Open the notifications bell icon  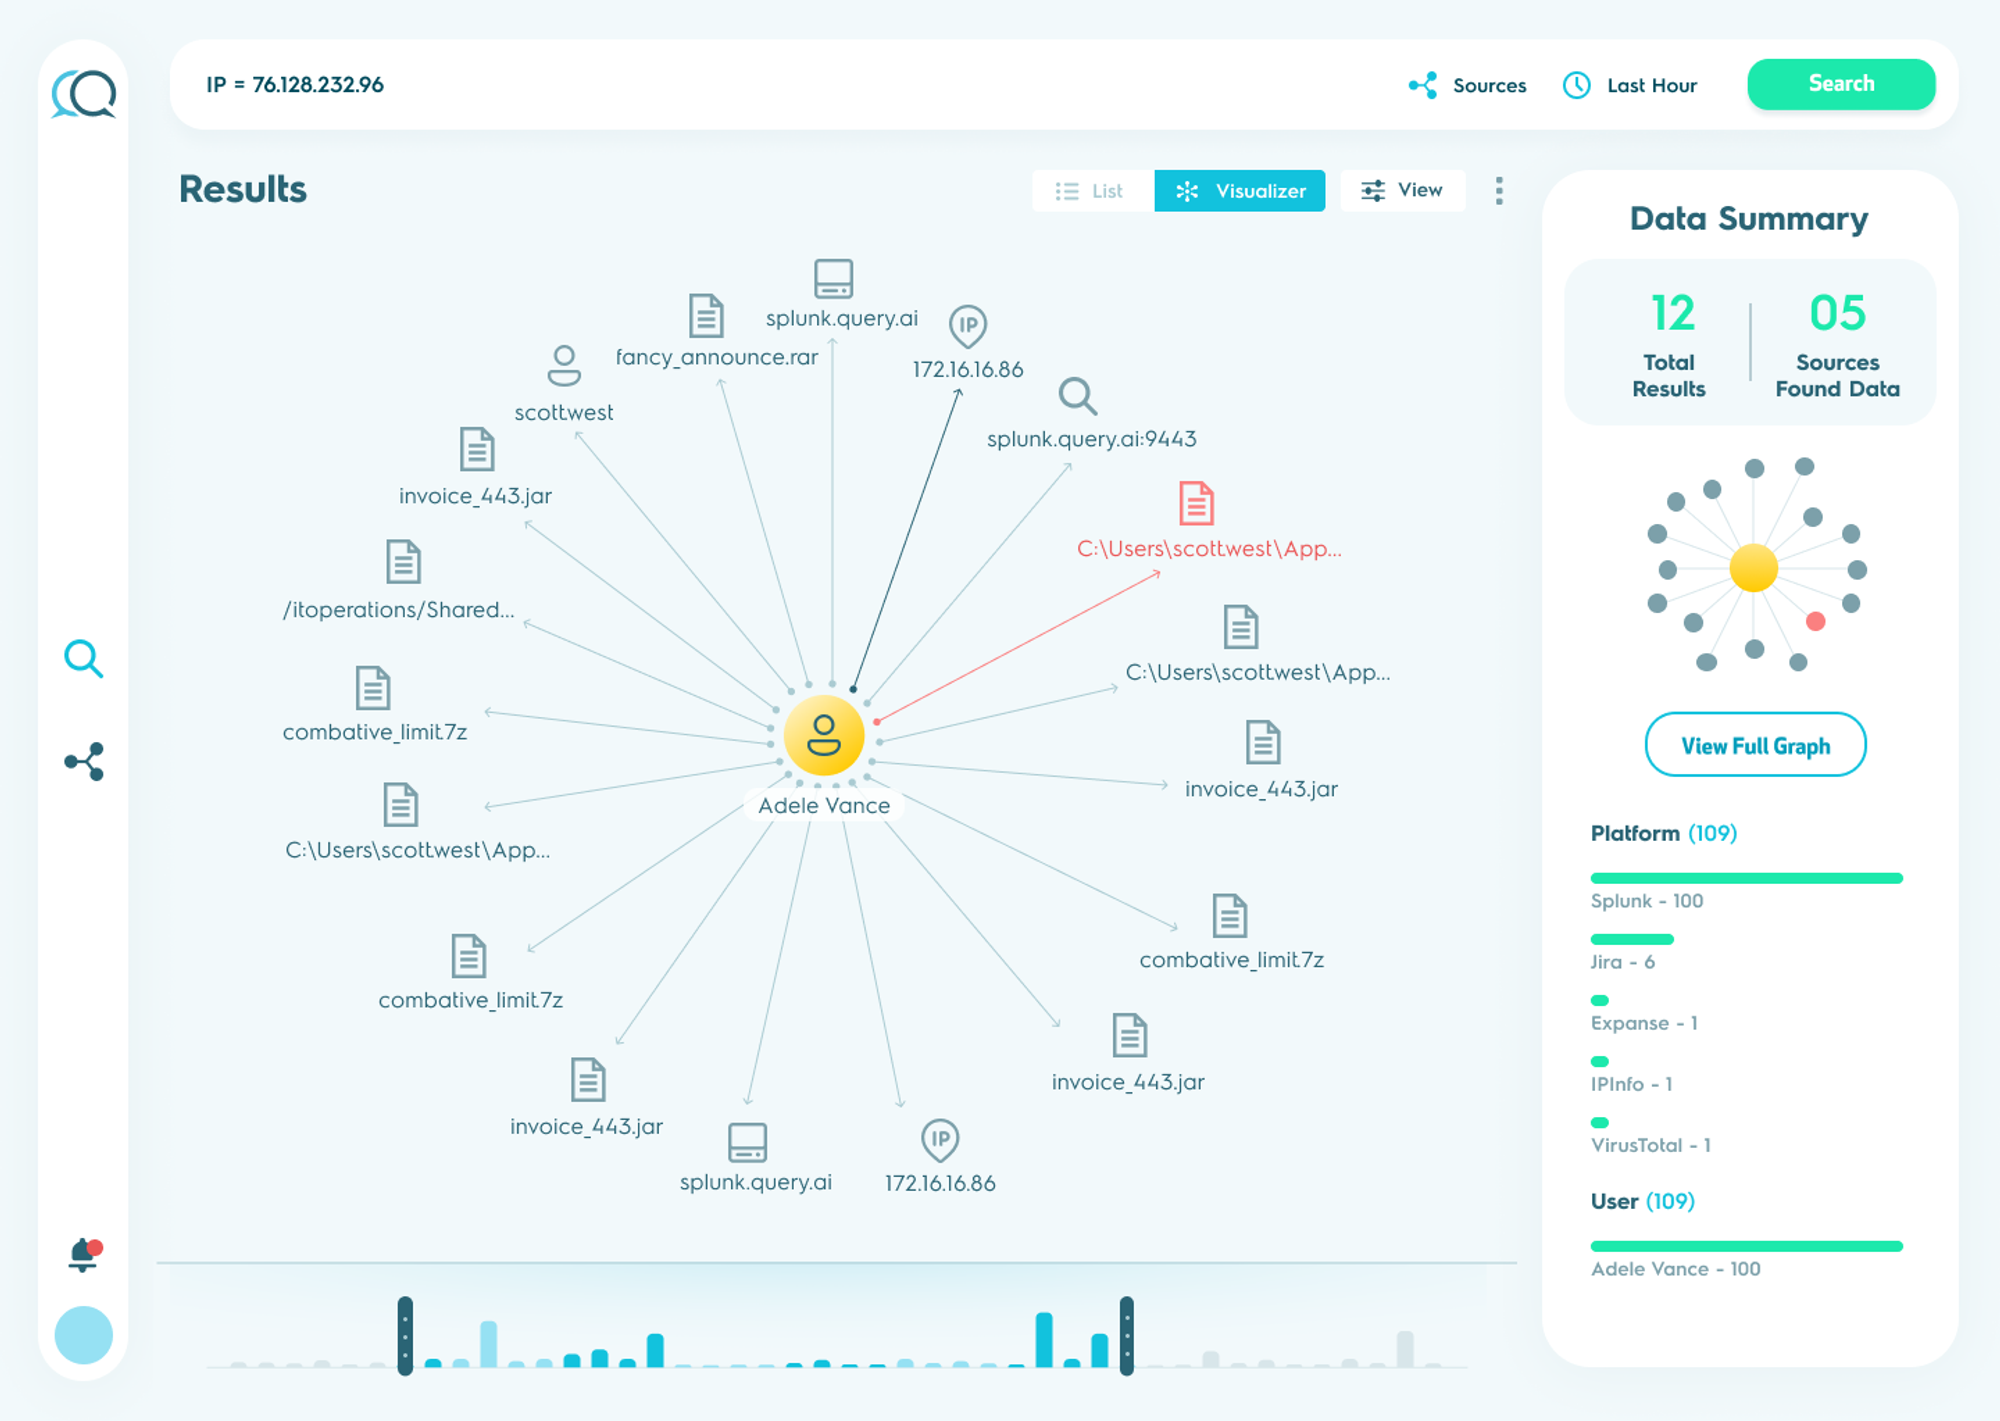[x=84, y=1254]
